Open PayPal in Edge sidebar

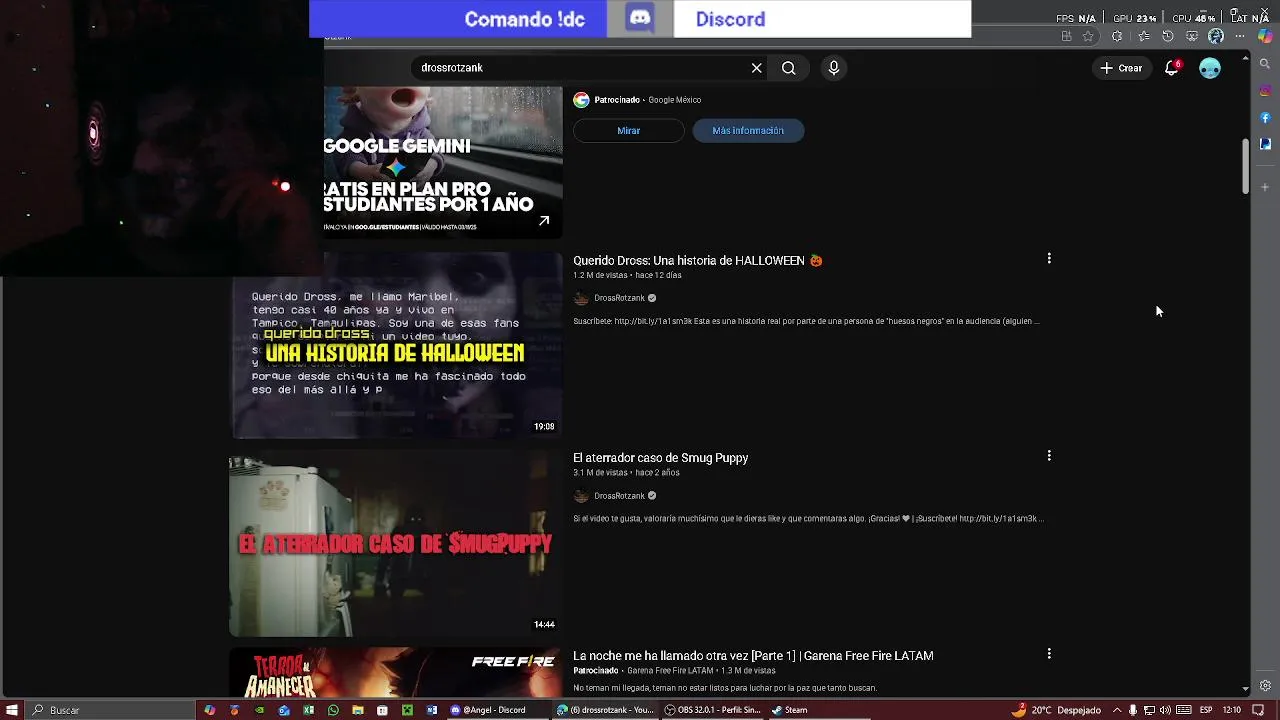[x=1265, y=144]
